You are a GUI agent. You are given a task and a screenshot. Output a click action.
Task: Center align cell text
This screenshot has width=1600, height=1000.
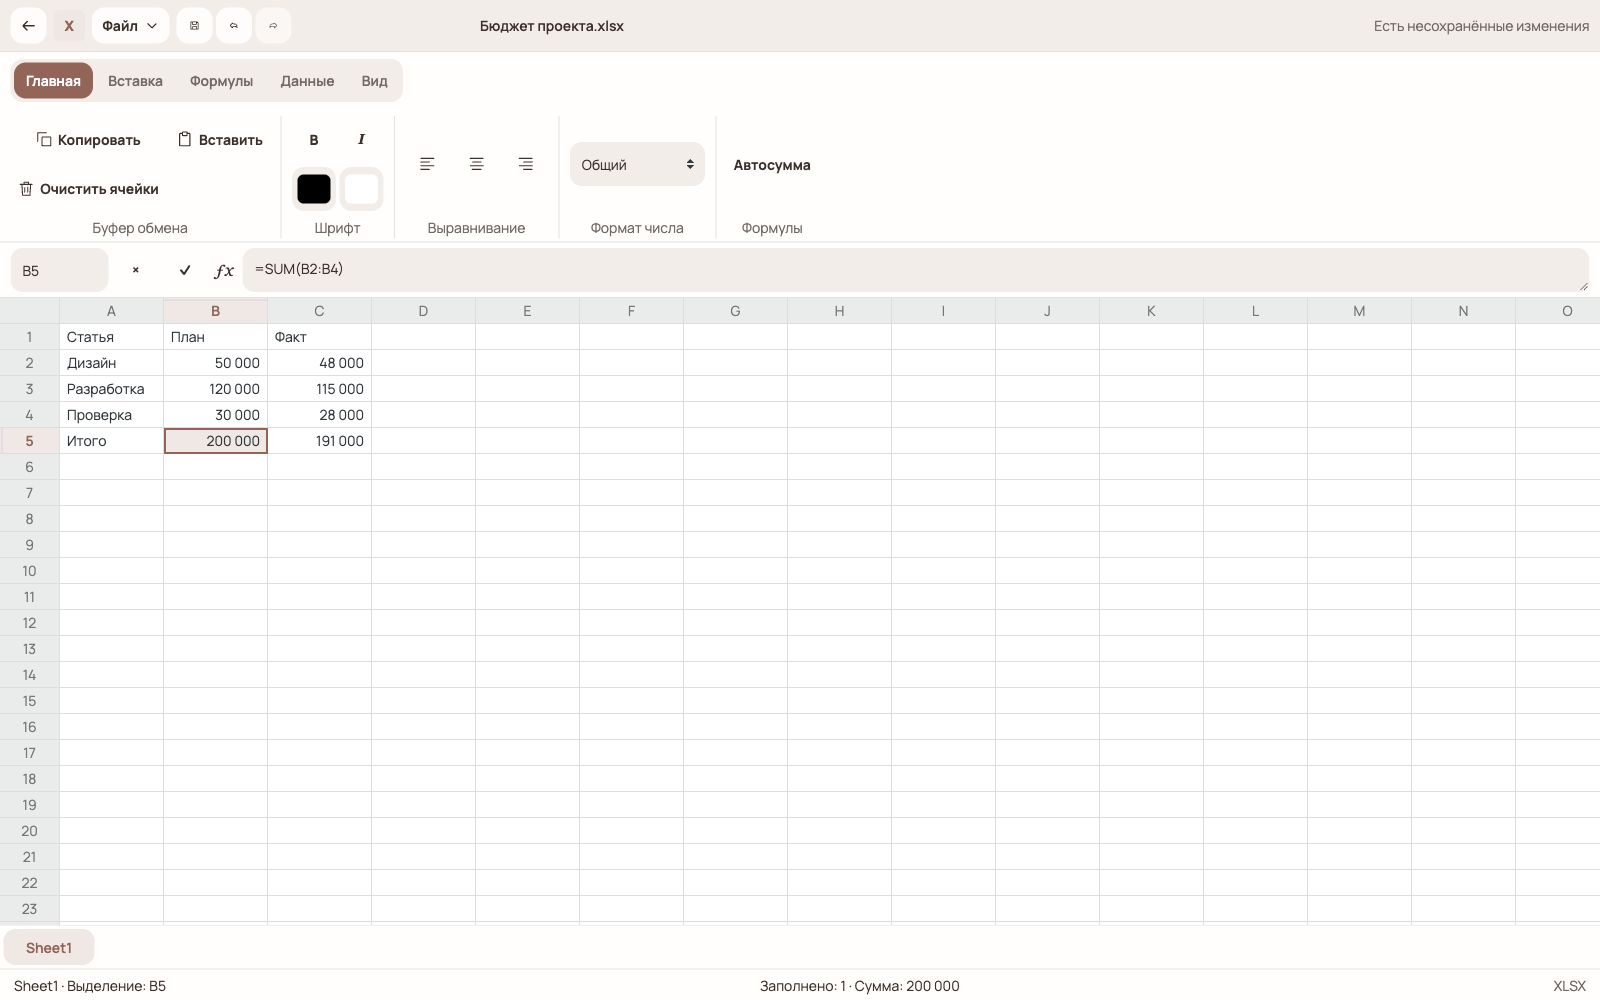pos(476,164)
